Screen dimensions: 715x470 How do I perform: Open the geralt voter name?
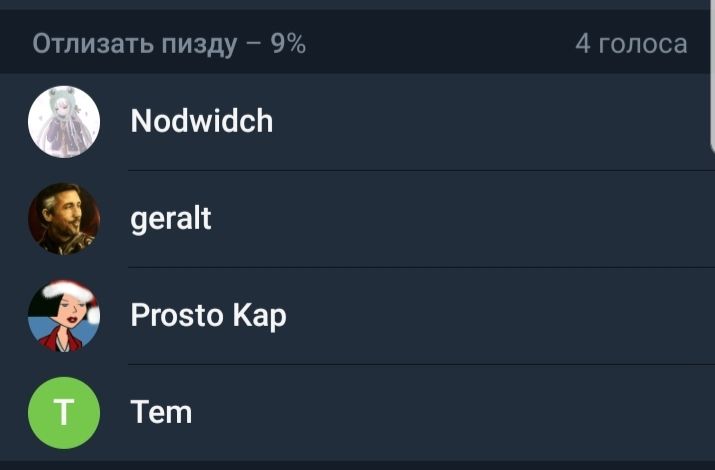(x=171, y=219)
